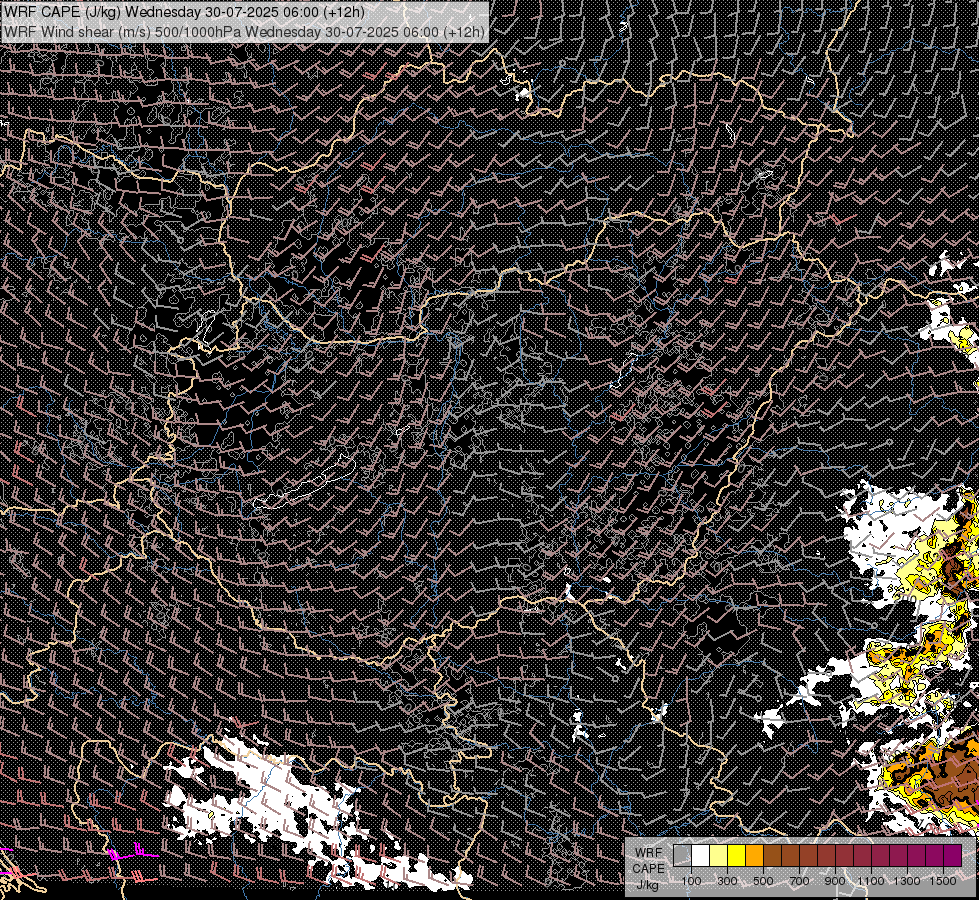Click the legend unit label J/kg
This screenshot has width=979, height=900.
[649, 884]
